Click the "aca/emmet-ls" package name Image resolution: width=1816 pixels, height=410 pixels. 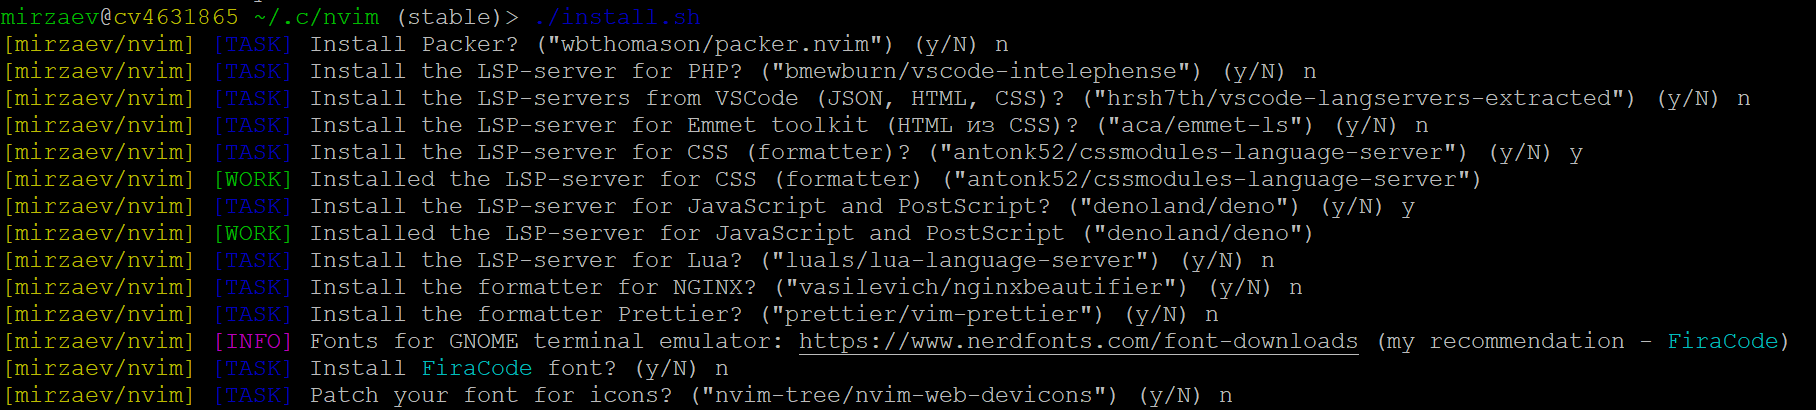pyautogui.click(x=1204, y=126)
